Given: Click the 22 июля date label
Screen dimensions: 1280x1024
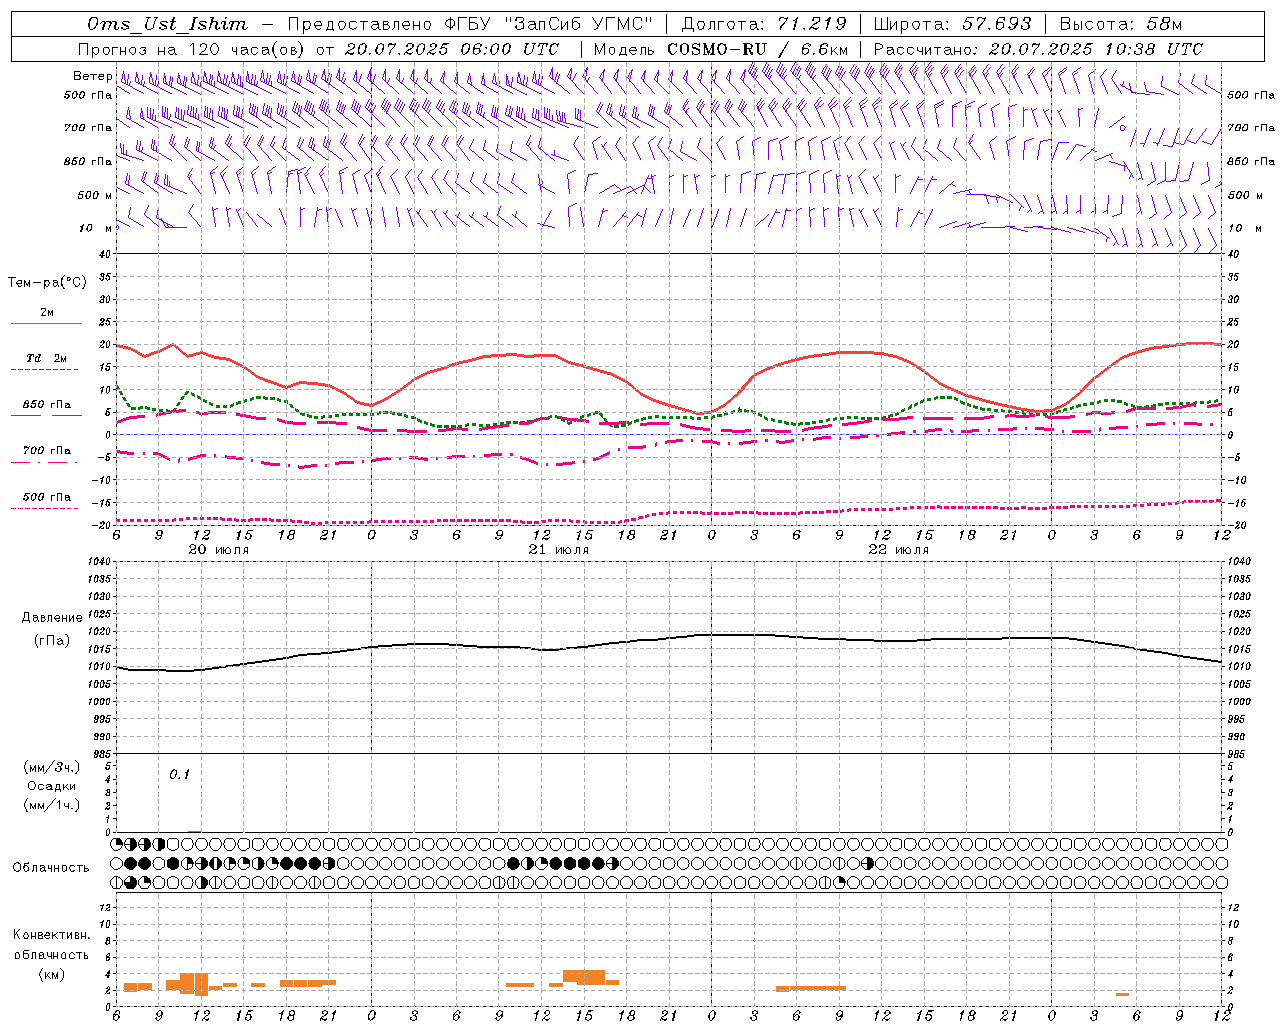Looking at the screenshot, I should (898, 550).
